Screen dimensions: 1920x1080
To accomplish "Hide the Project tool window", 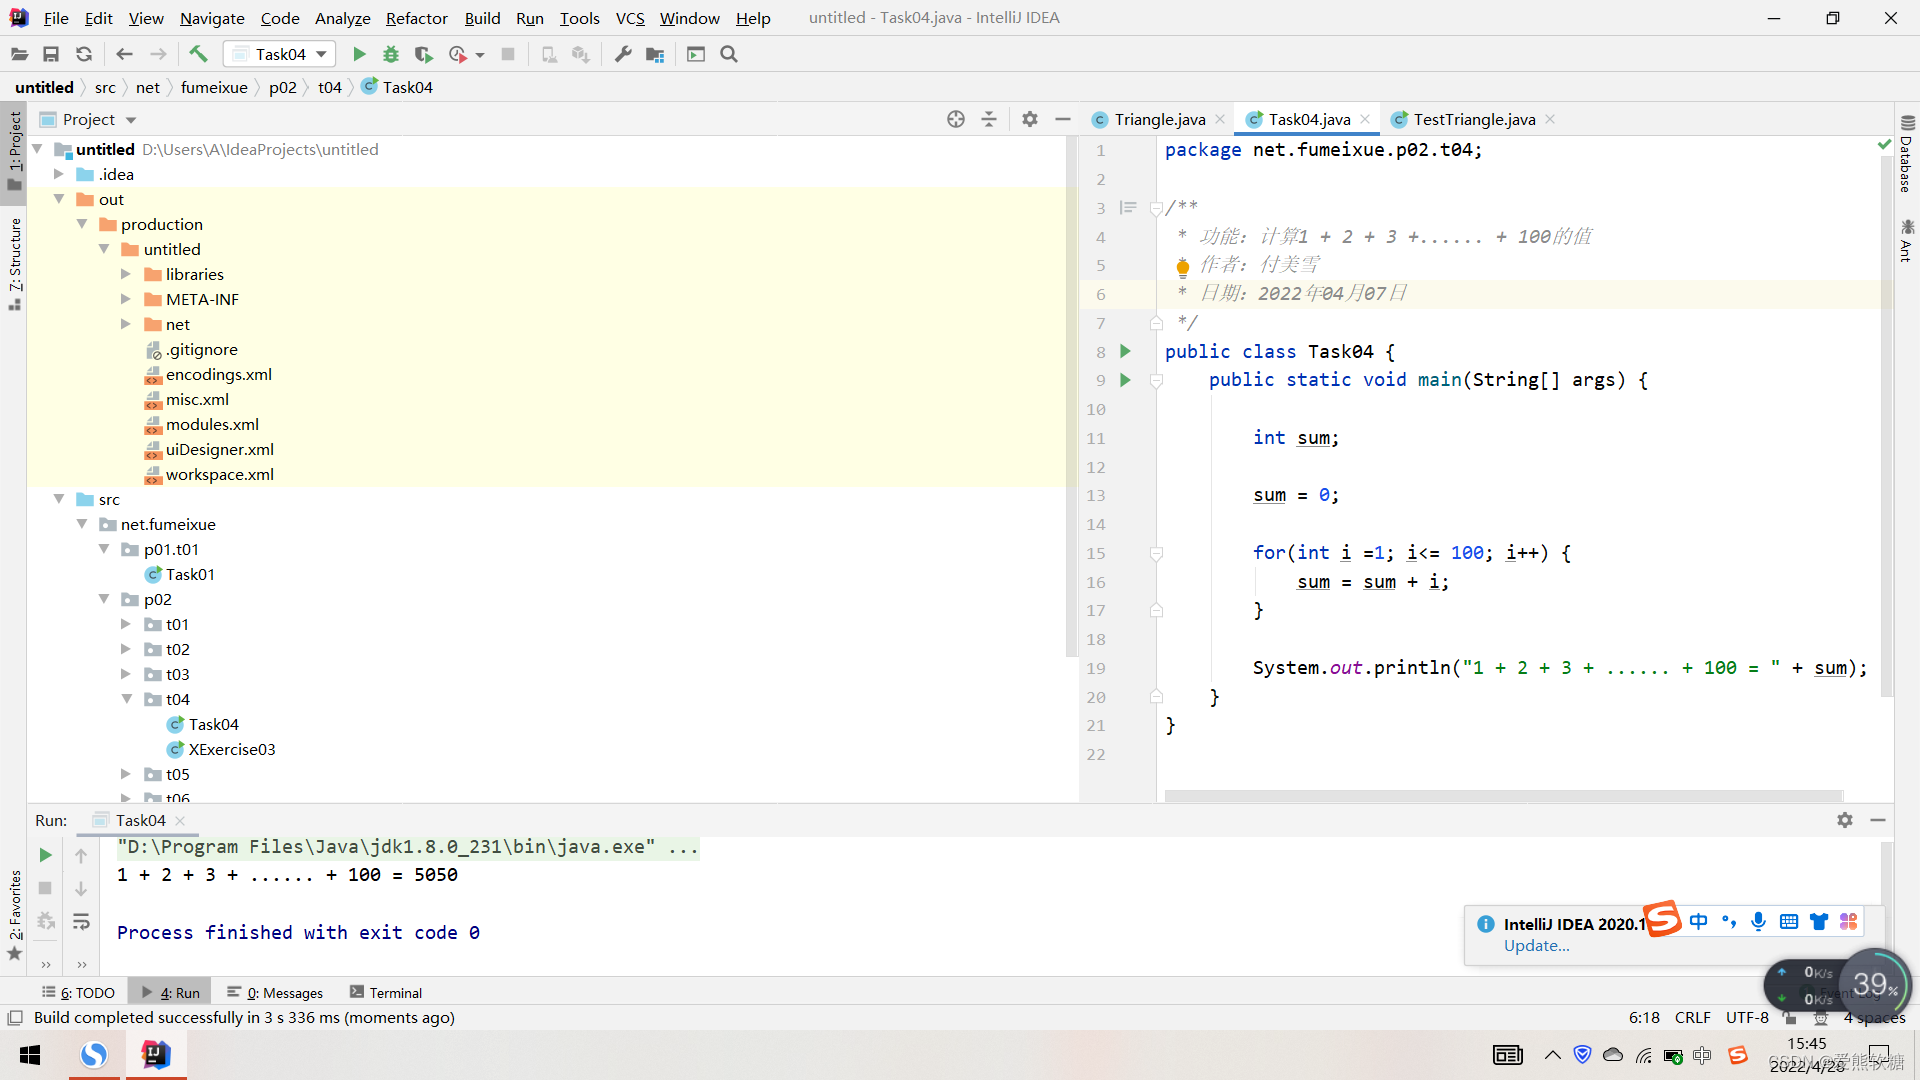I will pyautogui.click(x=1063, y=119).
